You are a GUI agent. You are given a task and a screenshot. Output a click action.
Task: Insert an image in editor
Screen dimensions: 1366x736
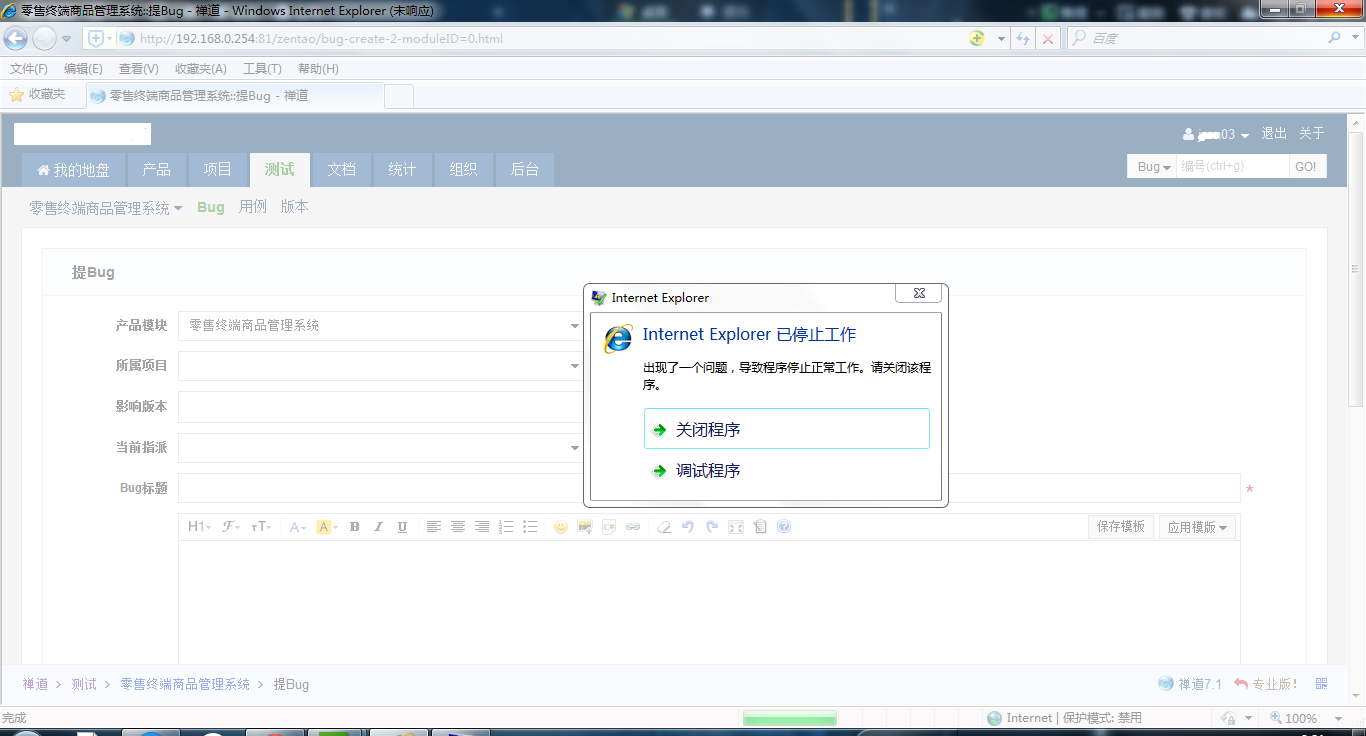point(585,527)
